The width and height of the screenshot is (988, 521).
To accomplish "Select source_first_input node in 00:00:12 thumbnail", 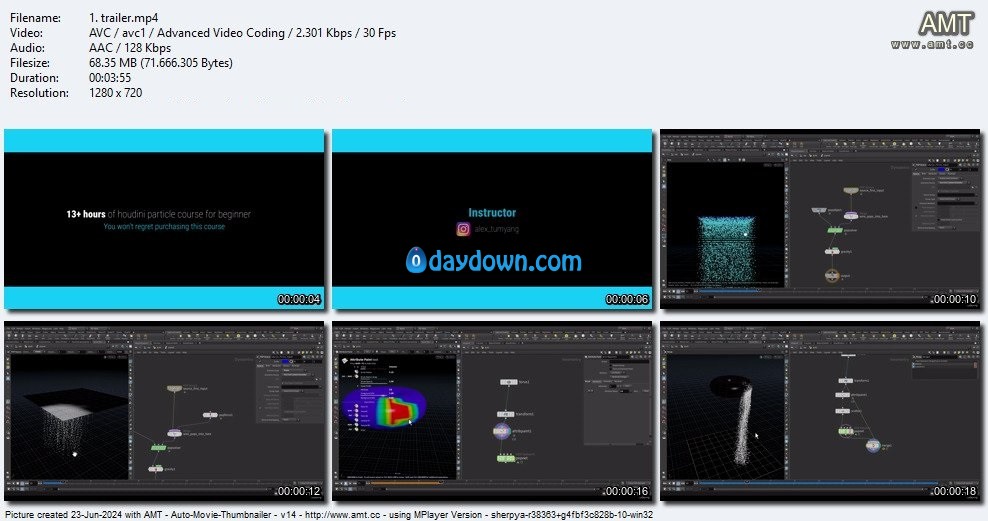I will 175,389.
